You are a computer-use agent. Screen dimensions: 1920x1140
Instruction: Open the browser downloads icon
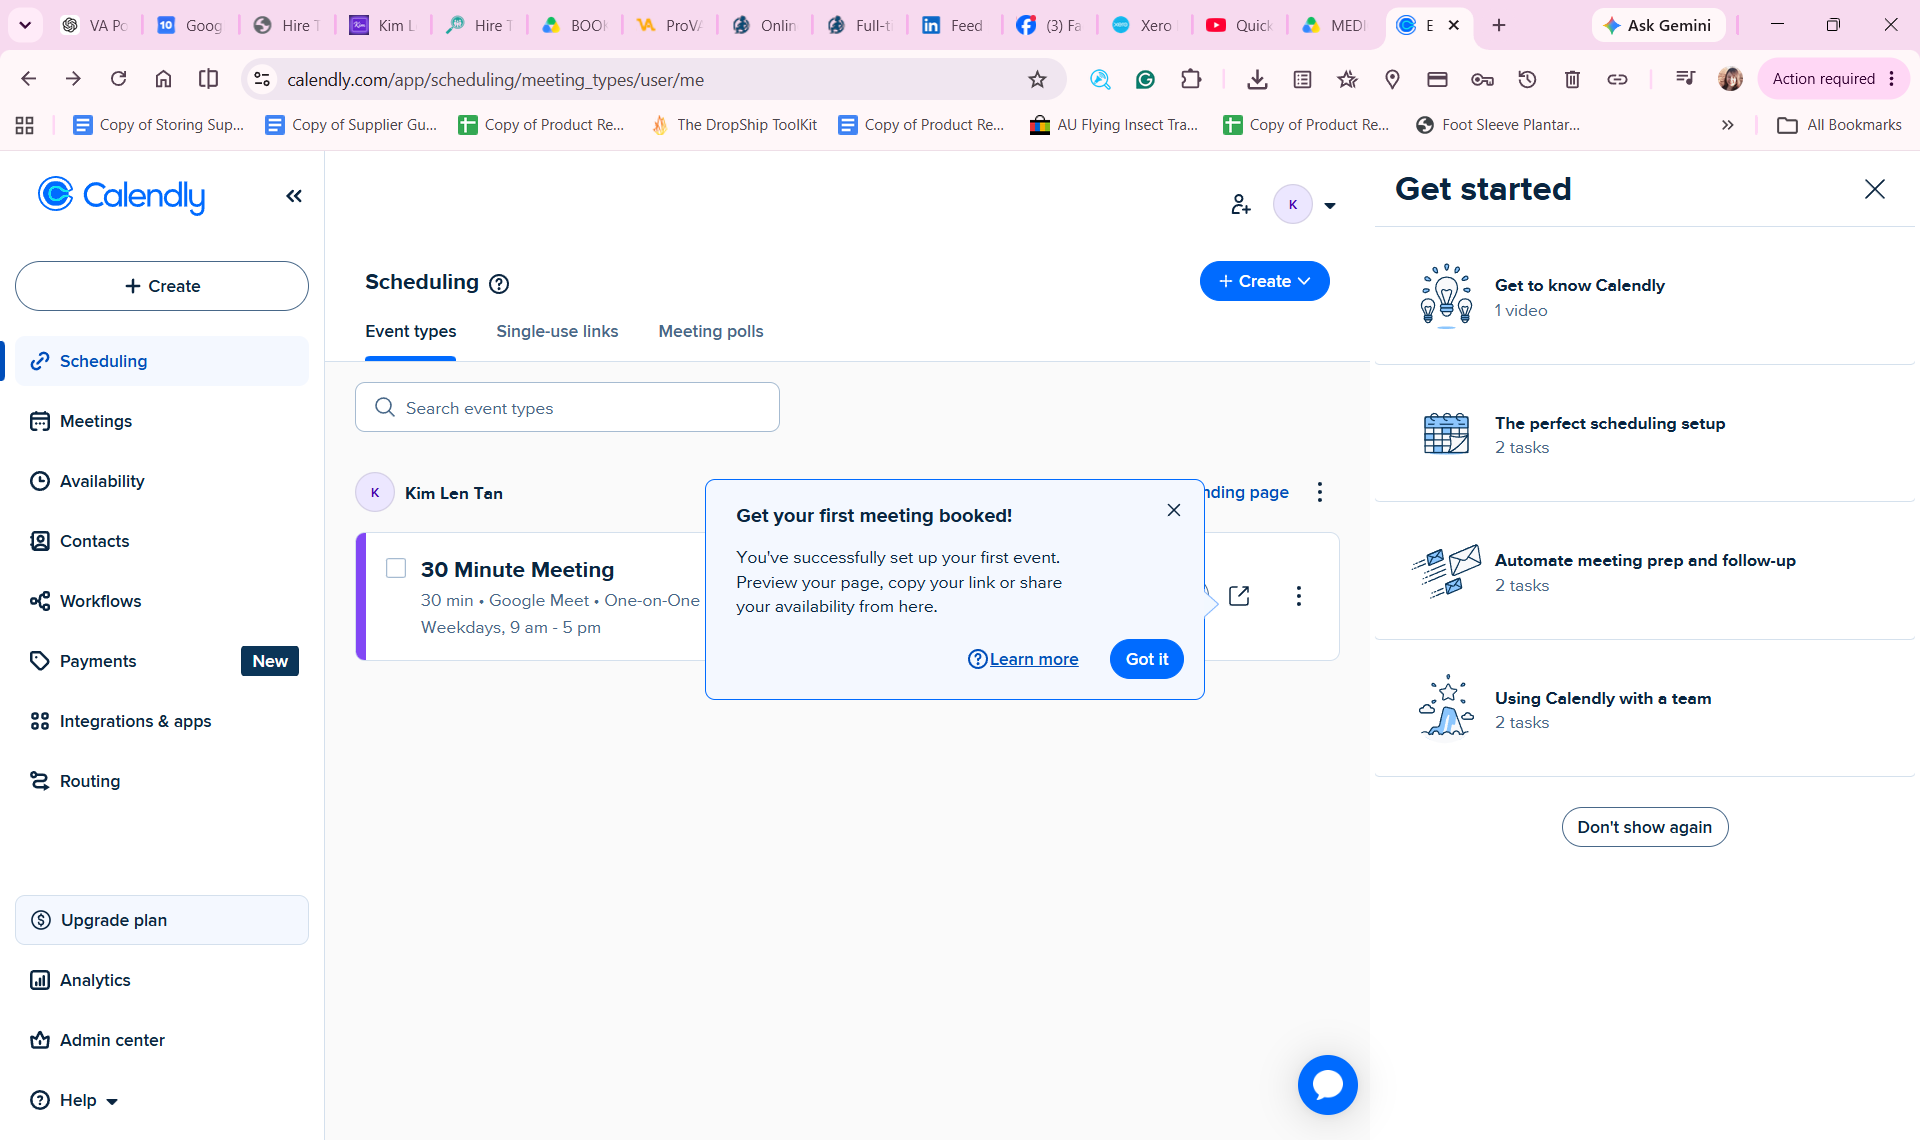point(1257,79)
